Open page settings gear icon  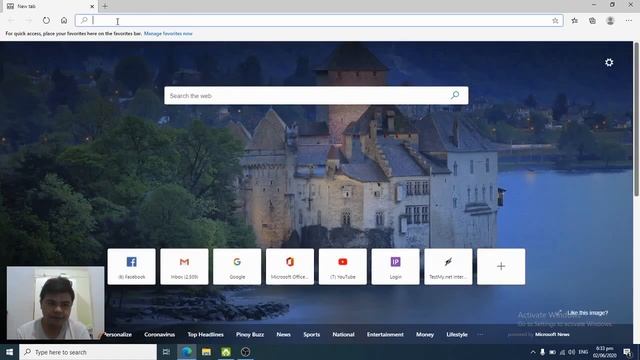click(609, 62)
